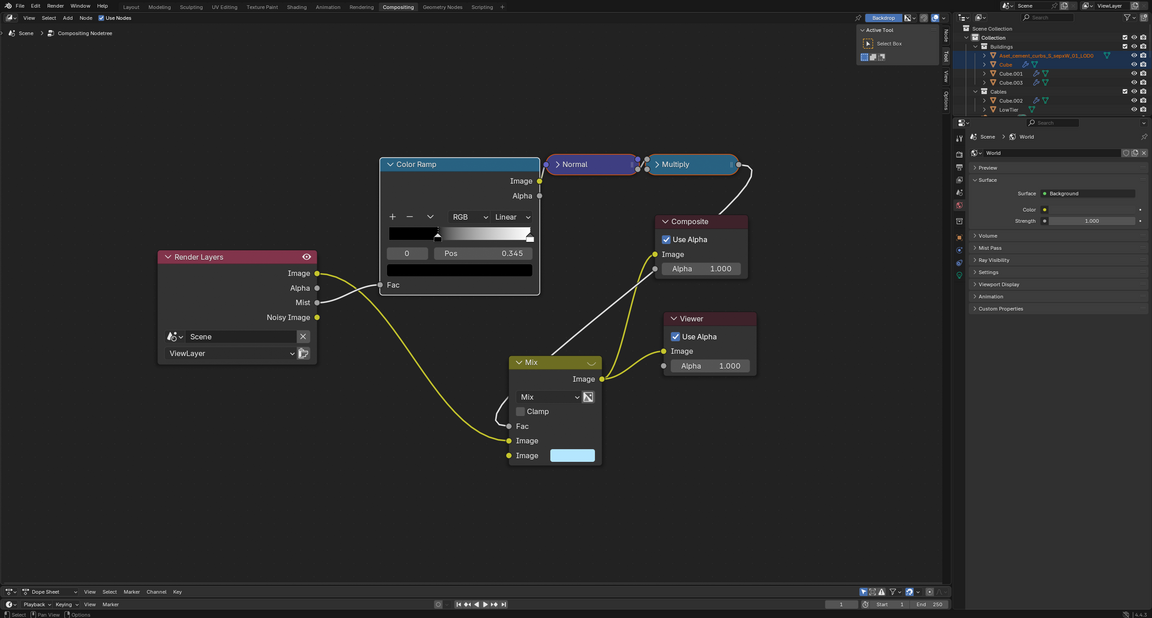Toggle the Use Nodes checkbox
The image size is (1152, 618).
point(101,18)
